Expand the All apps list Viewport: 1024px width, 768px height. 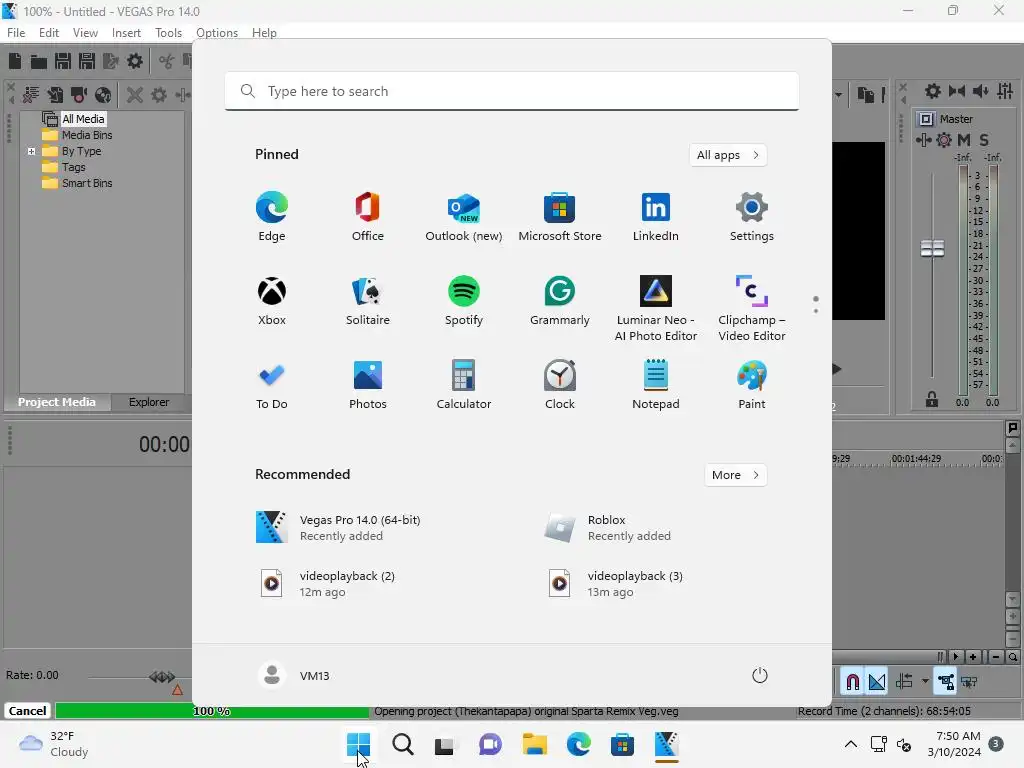coord(728,155)
